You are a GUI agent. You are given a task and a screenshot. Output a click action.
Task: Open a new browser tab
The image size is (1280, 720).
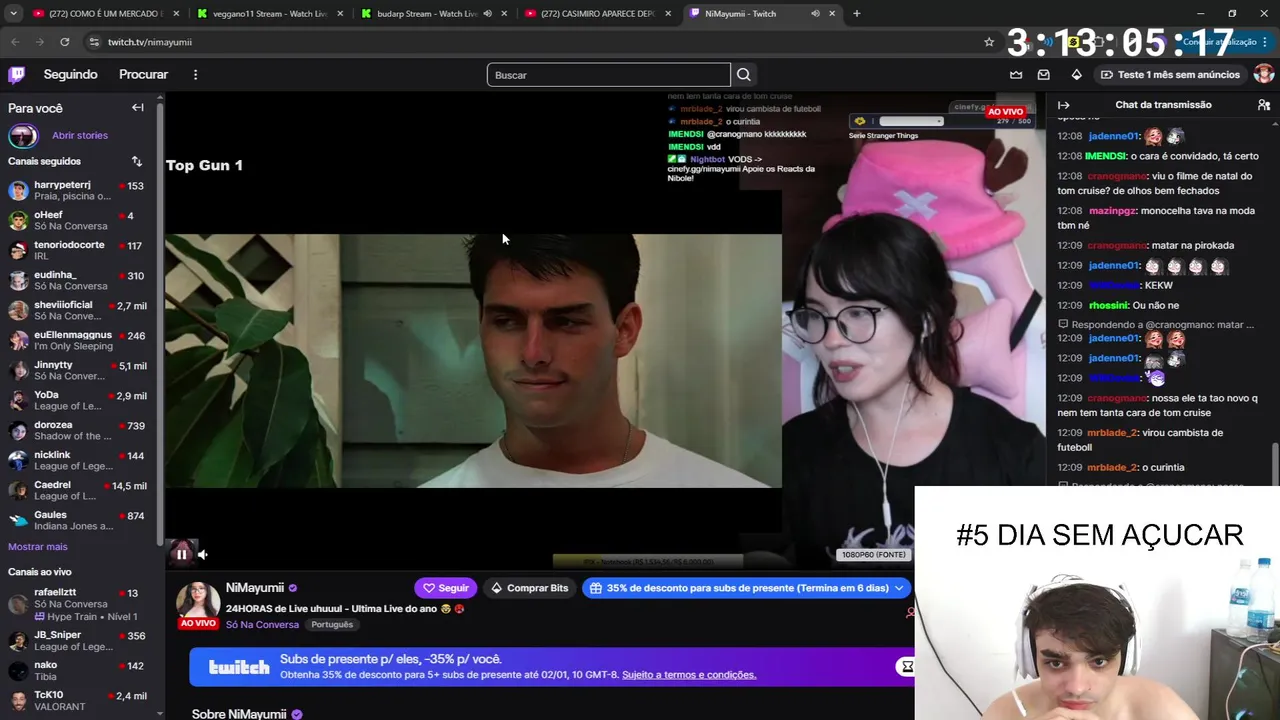(x=856, y=14)
